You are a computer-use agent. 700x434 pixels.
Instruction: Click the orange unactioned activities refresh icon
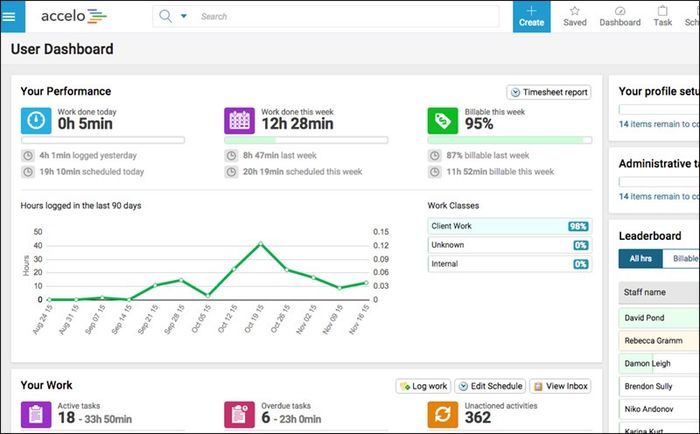click(442, 414)
